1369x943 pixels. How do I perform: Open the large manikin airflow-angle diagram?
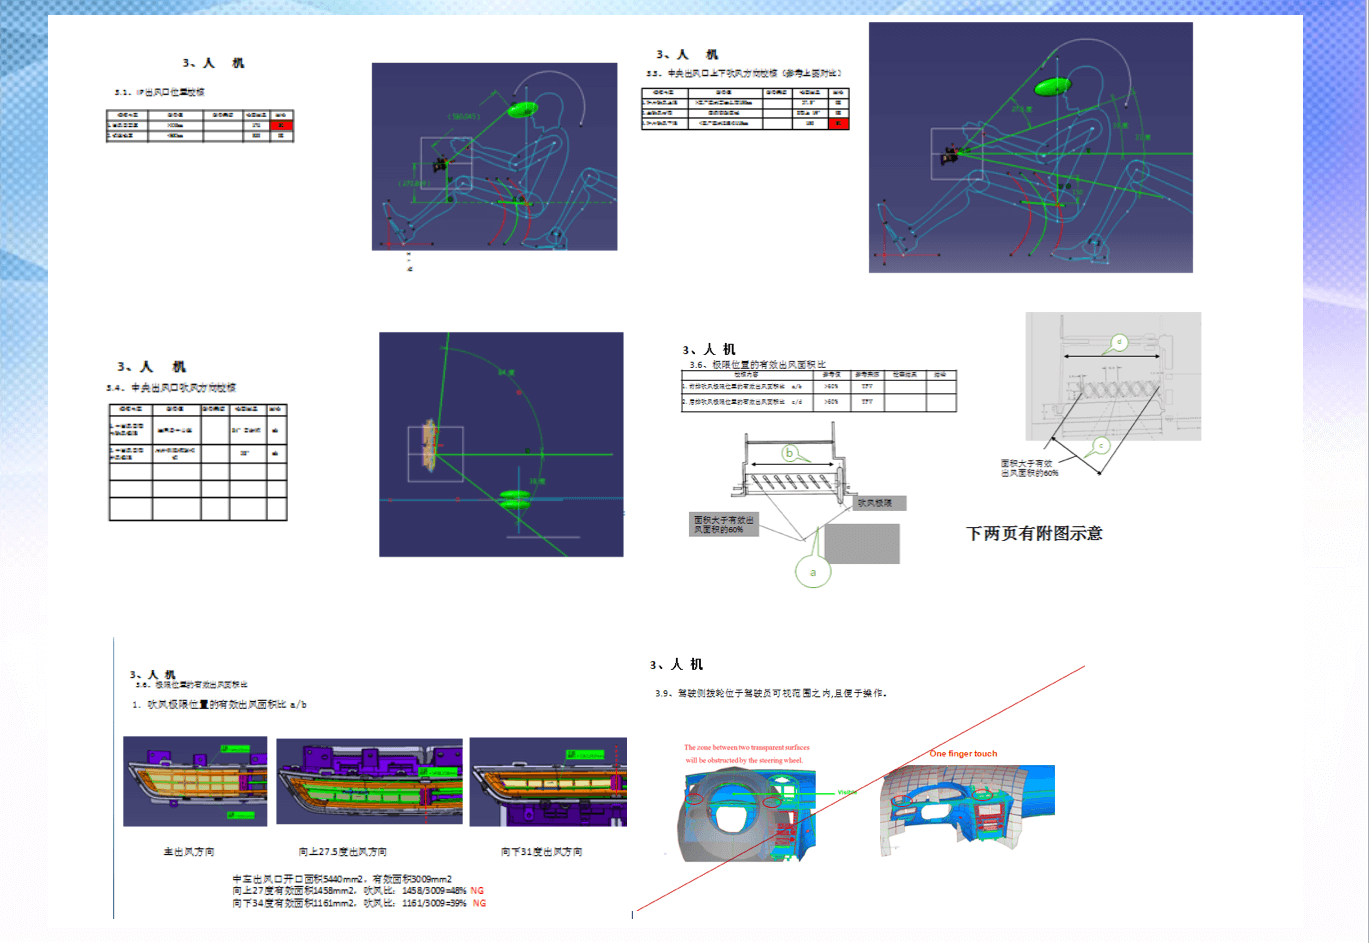click(1031, 147)
